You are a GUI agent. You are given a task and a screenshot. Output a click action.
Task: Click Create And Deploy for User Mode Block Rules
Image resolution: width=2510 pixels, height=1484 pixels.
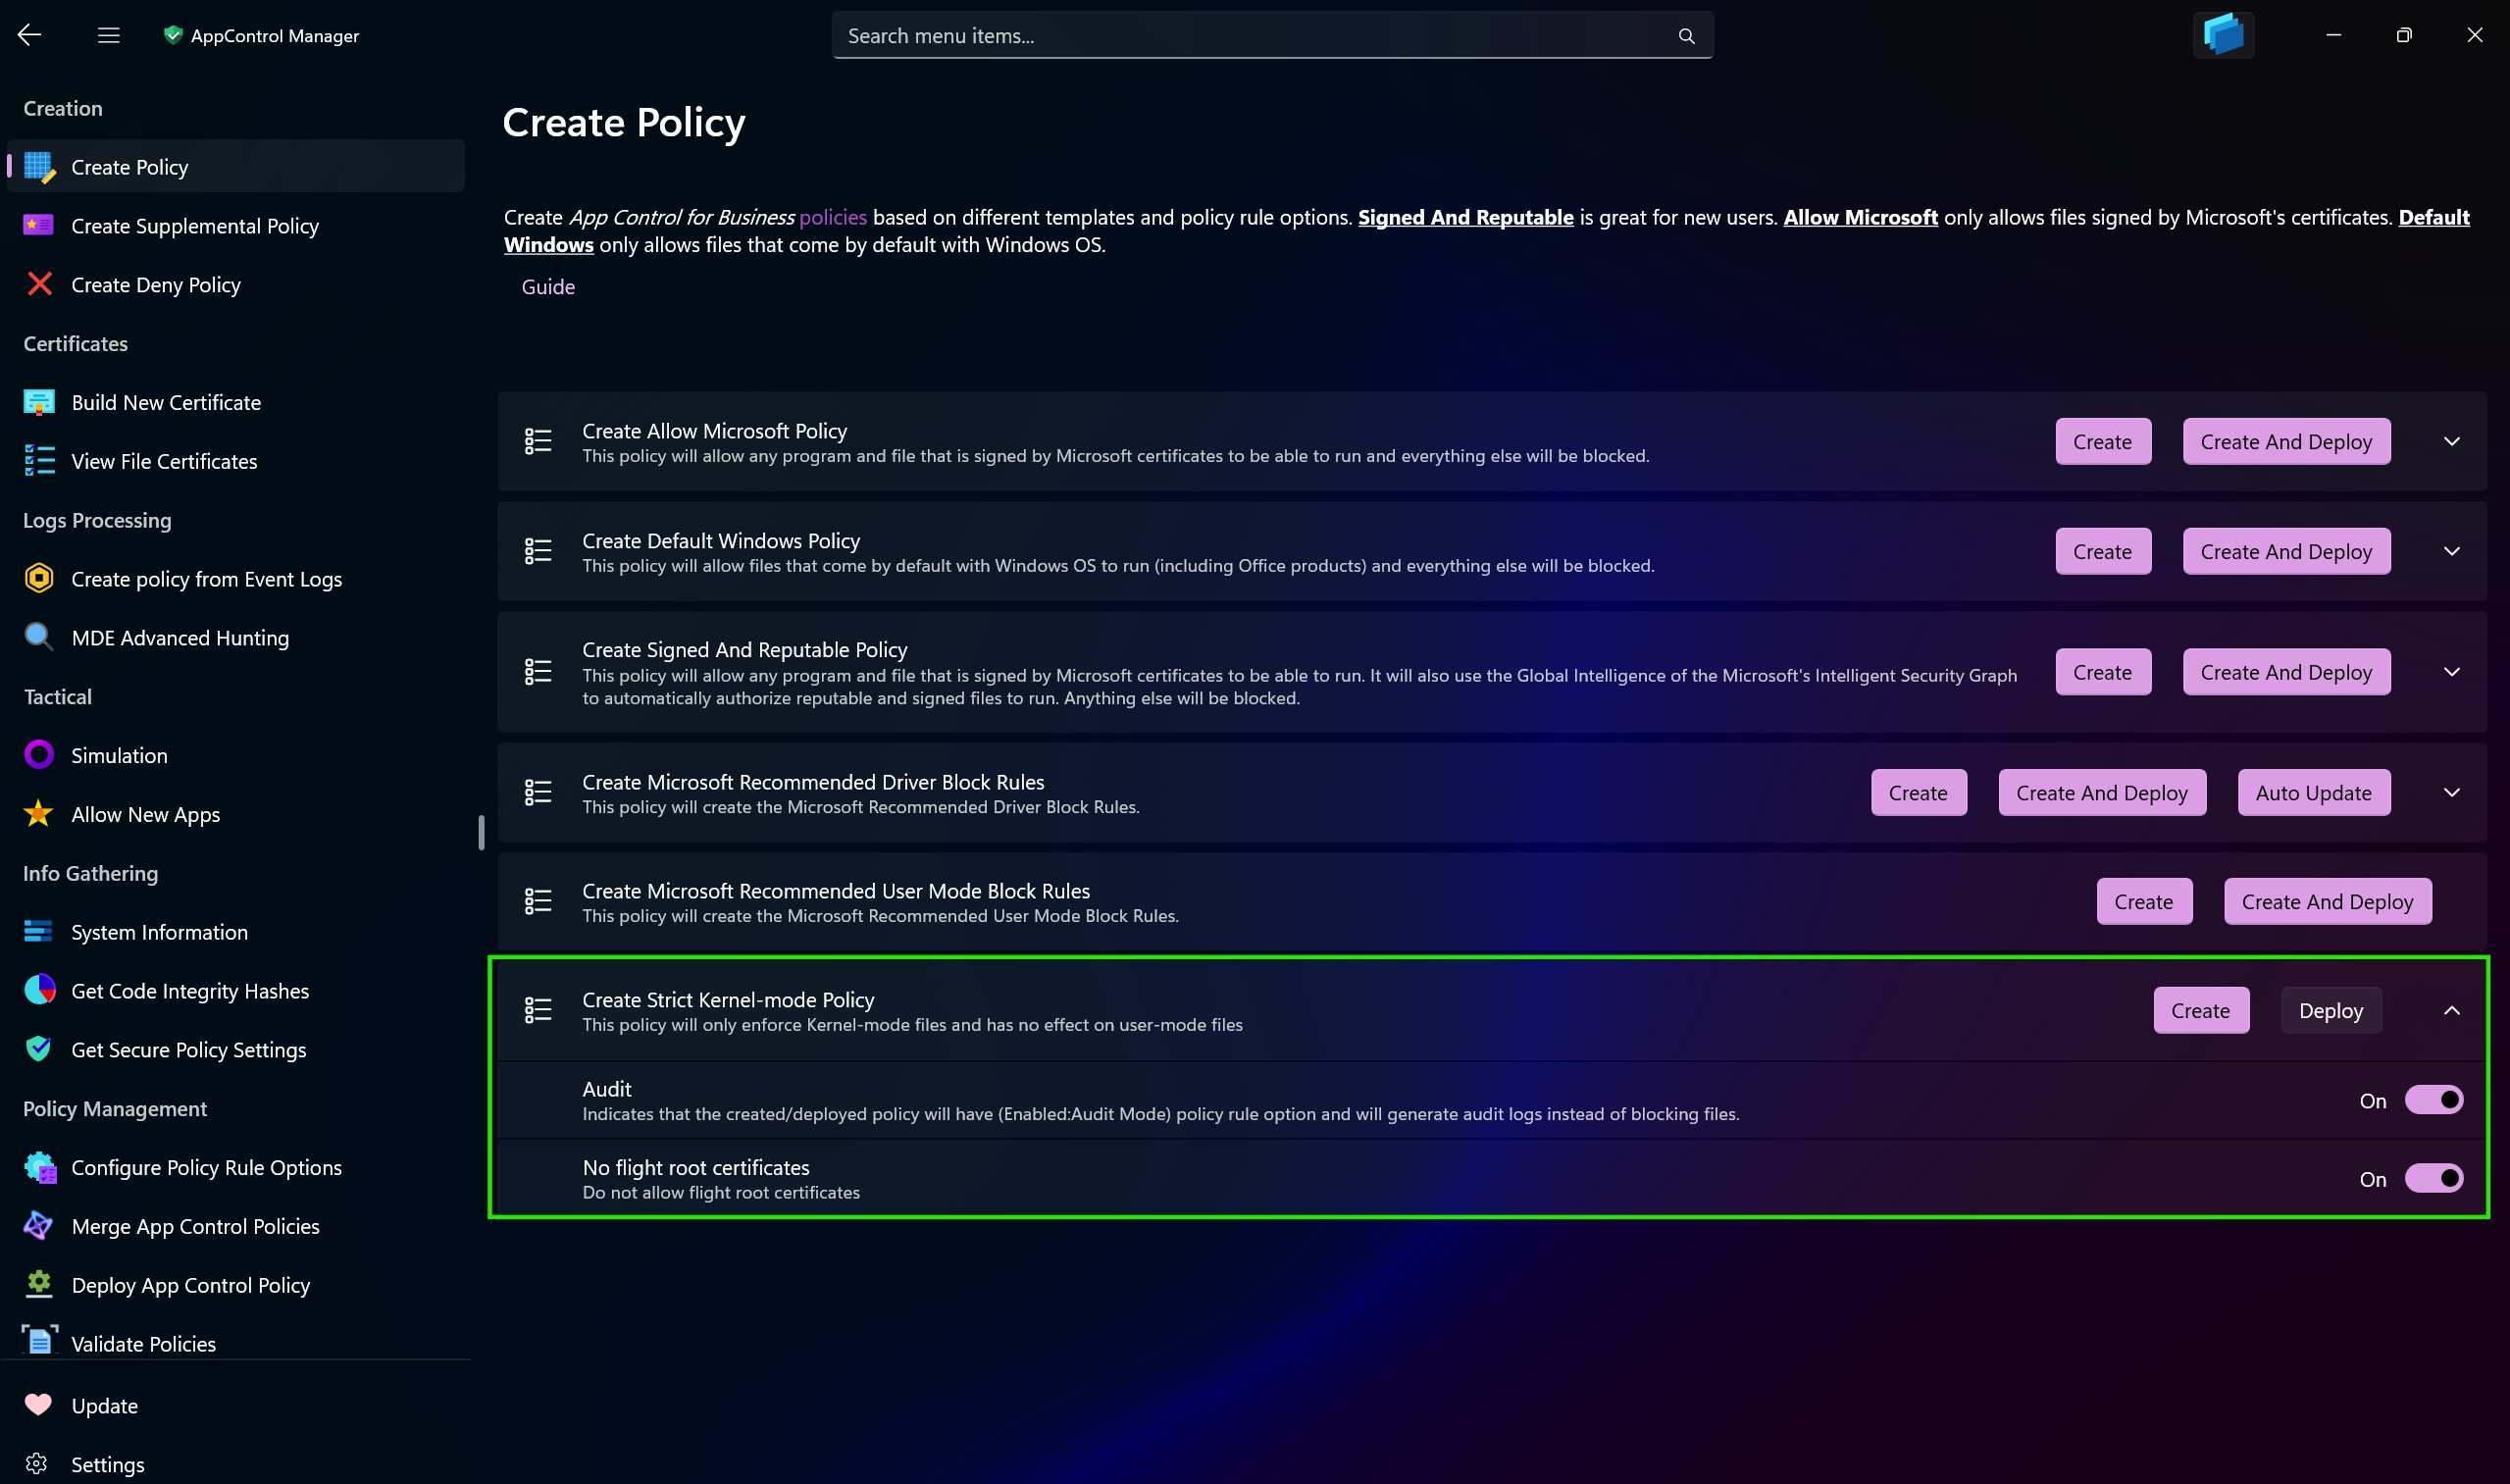[x=2327, y=901]
